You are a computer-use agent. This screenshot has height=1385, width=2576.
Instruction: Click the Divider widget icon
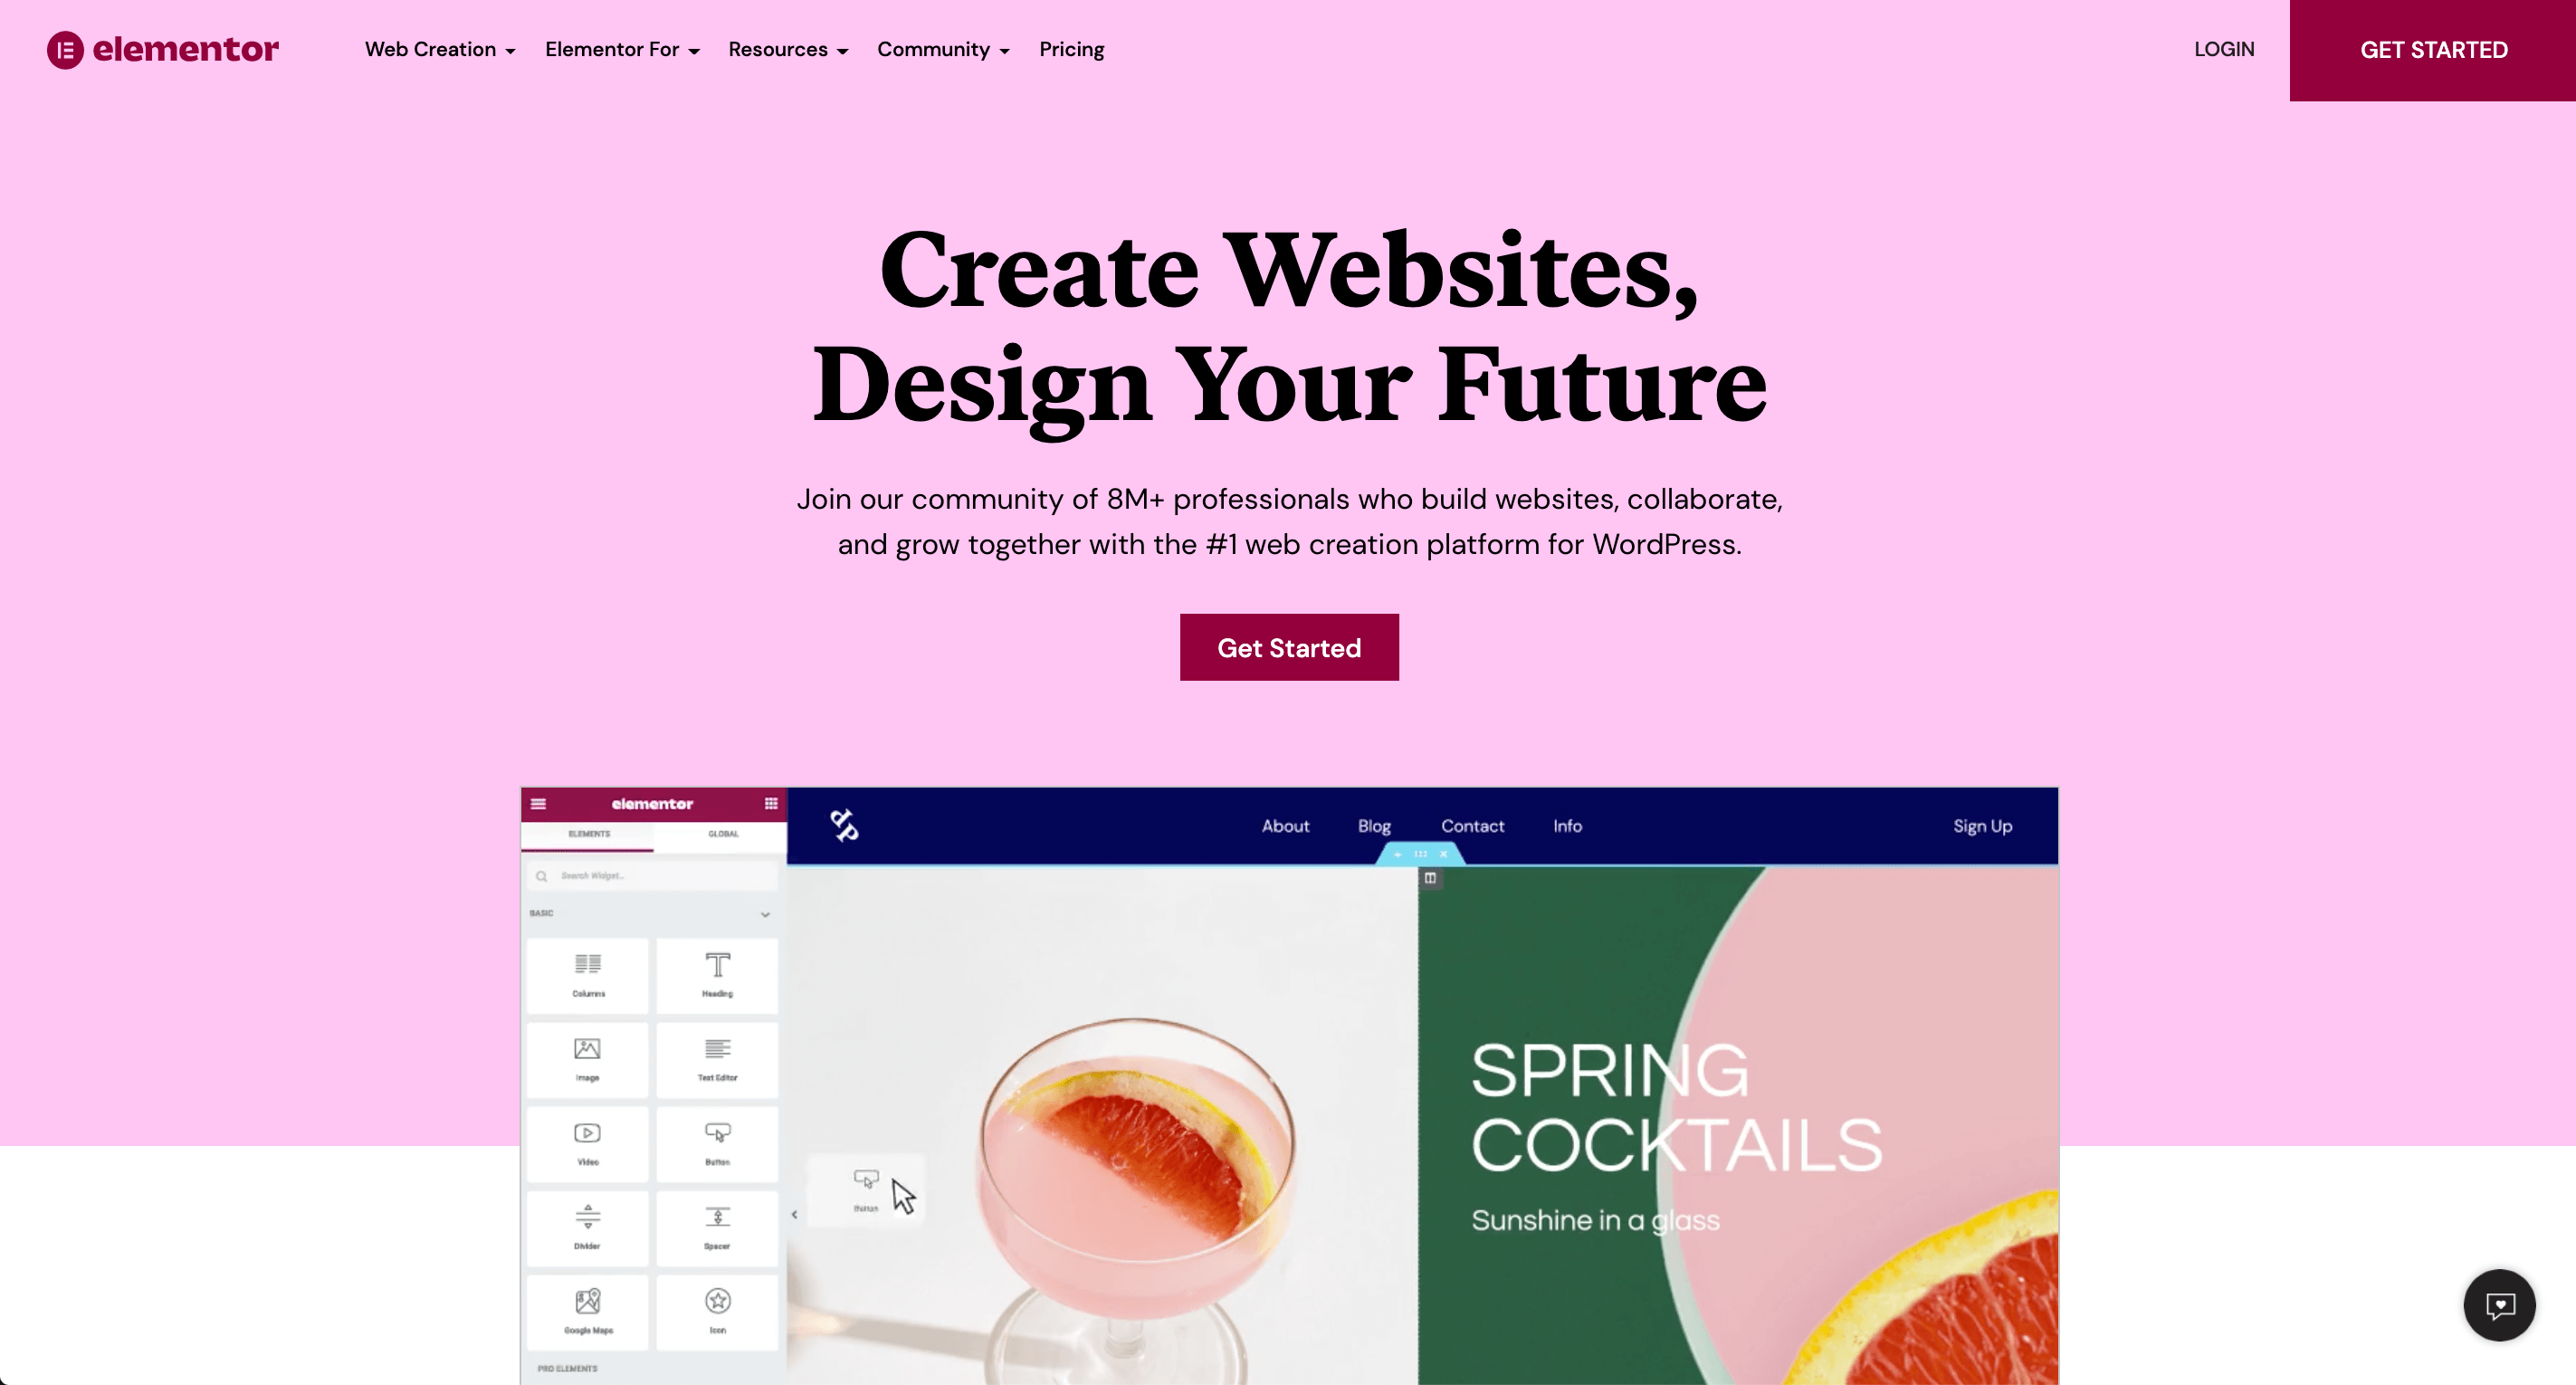[588, 1218]
